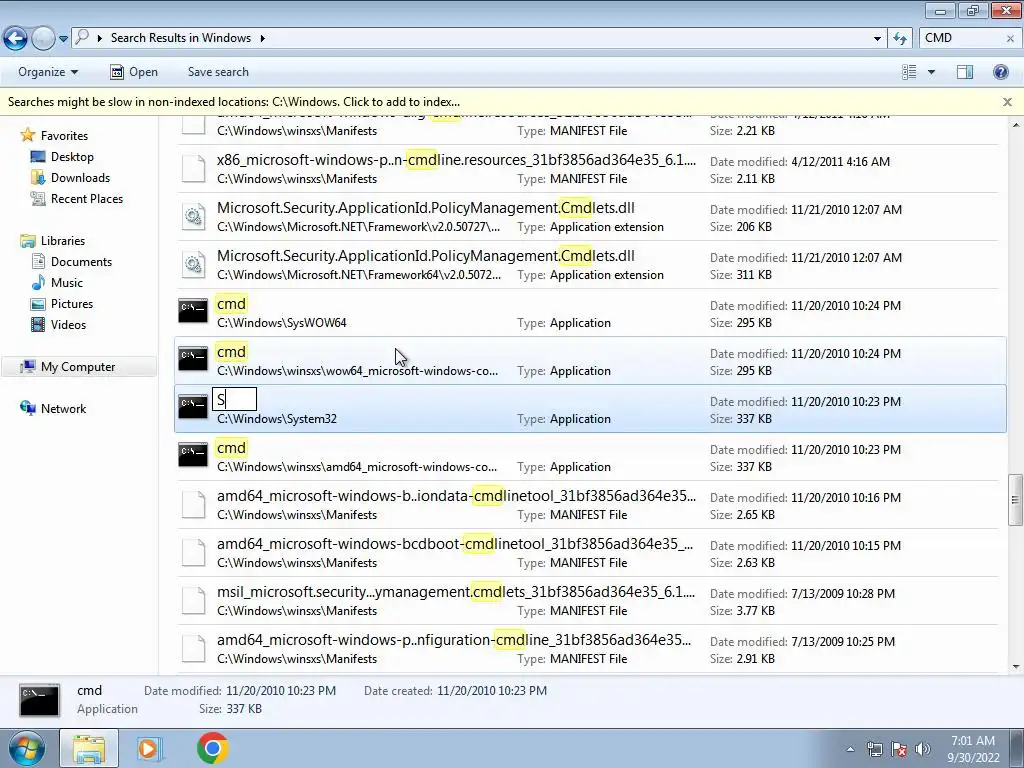This screenshot has height=768, width=1024.
Task: Open Downloads in the navigation pane
Action: click(x=80, y=178)
